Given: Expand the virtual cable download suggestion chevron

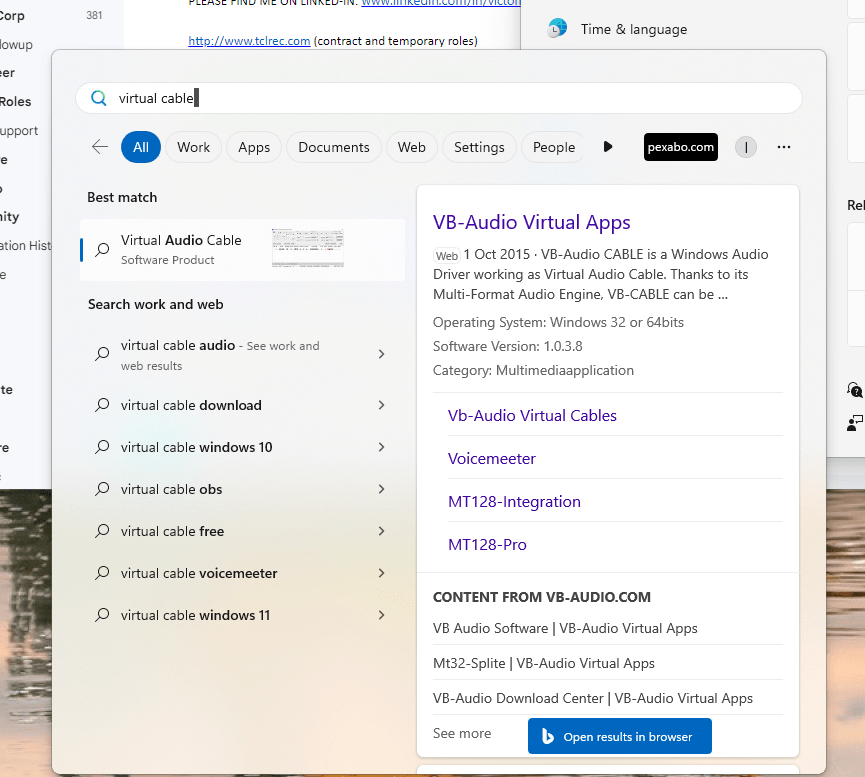Looking at the screenshot, I should [381, 405].
